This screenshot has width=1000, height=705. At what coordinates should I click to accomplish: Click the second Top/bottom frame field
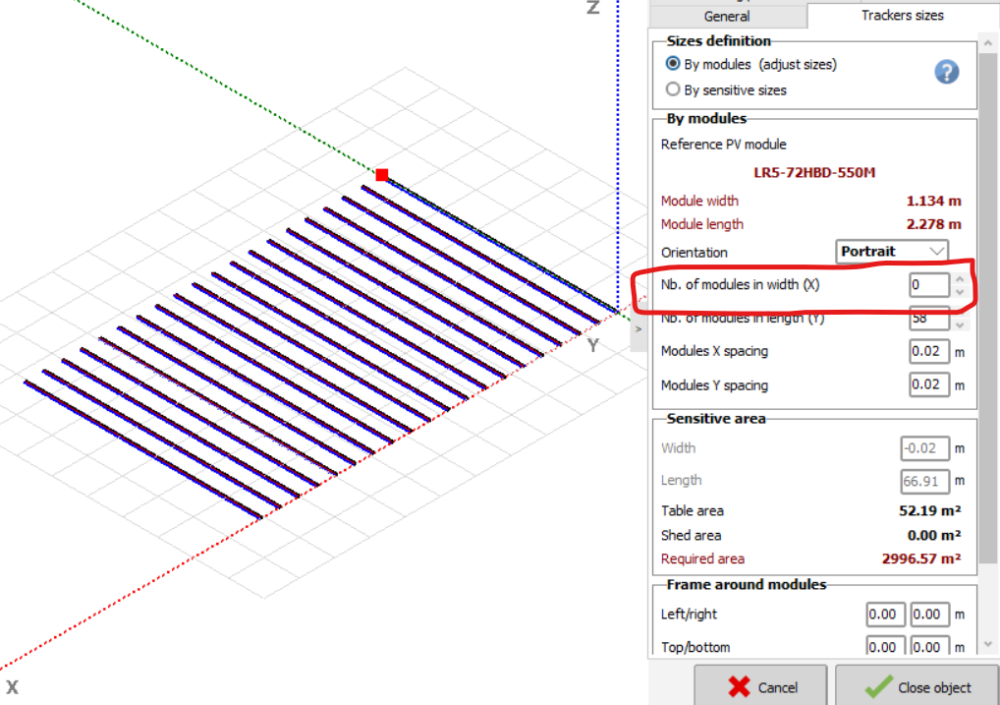coord(930,647)
